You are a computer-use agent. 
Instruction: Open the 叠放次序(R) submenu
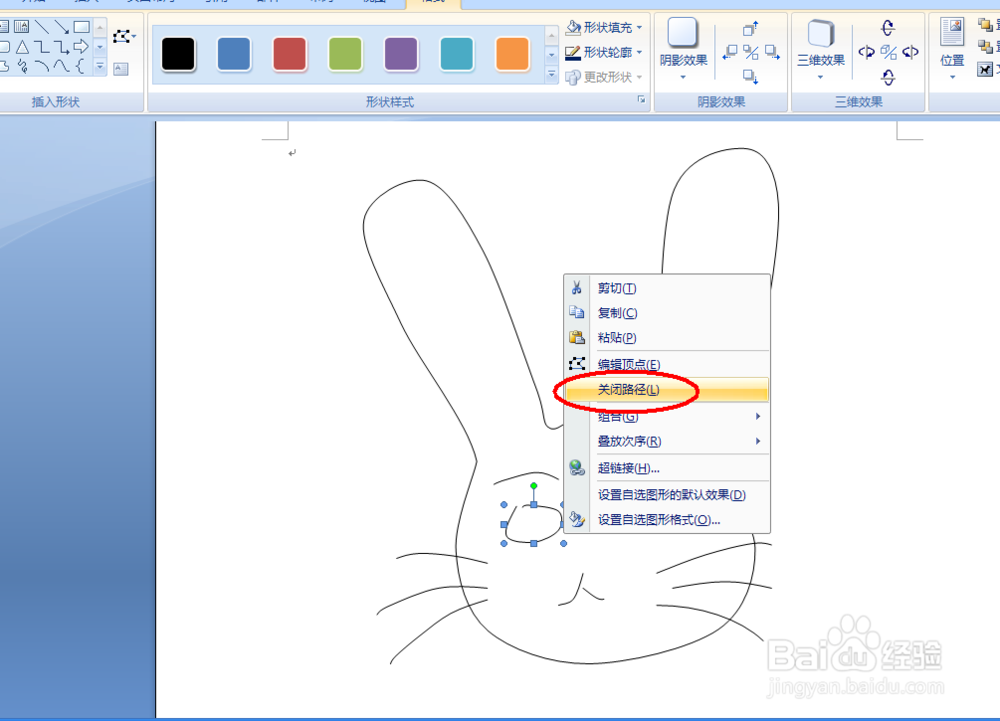pos(666,441)
